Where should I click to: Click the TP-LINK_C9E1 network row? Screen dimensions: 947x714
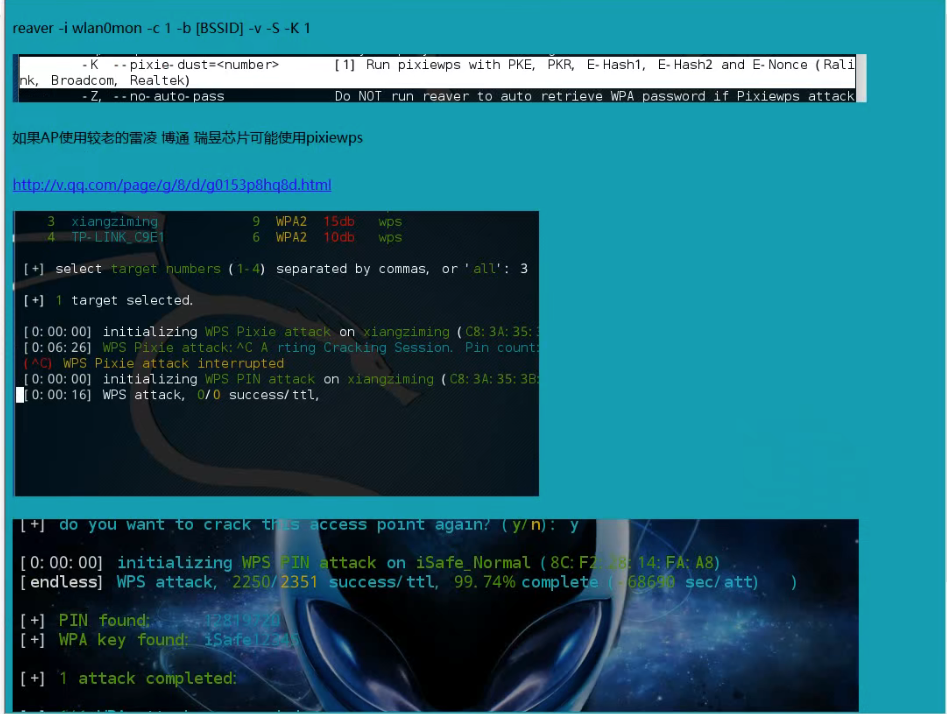click(225, 237)
